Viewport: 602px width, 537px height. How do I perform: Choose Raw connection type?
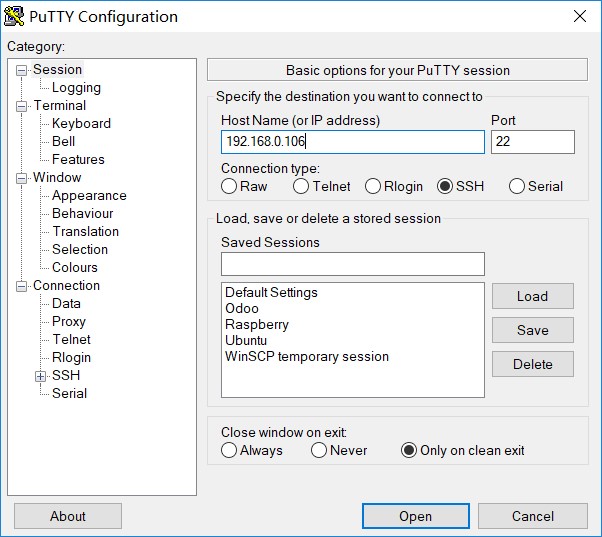229,186
